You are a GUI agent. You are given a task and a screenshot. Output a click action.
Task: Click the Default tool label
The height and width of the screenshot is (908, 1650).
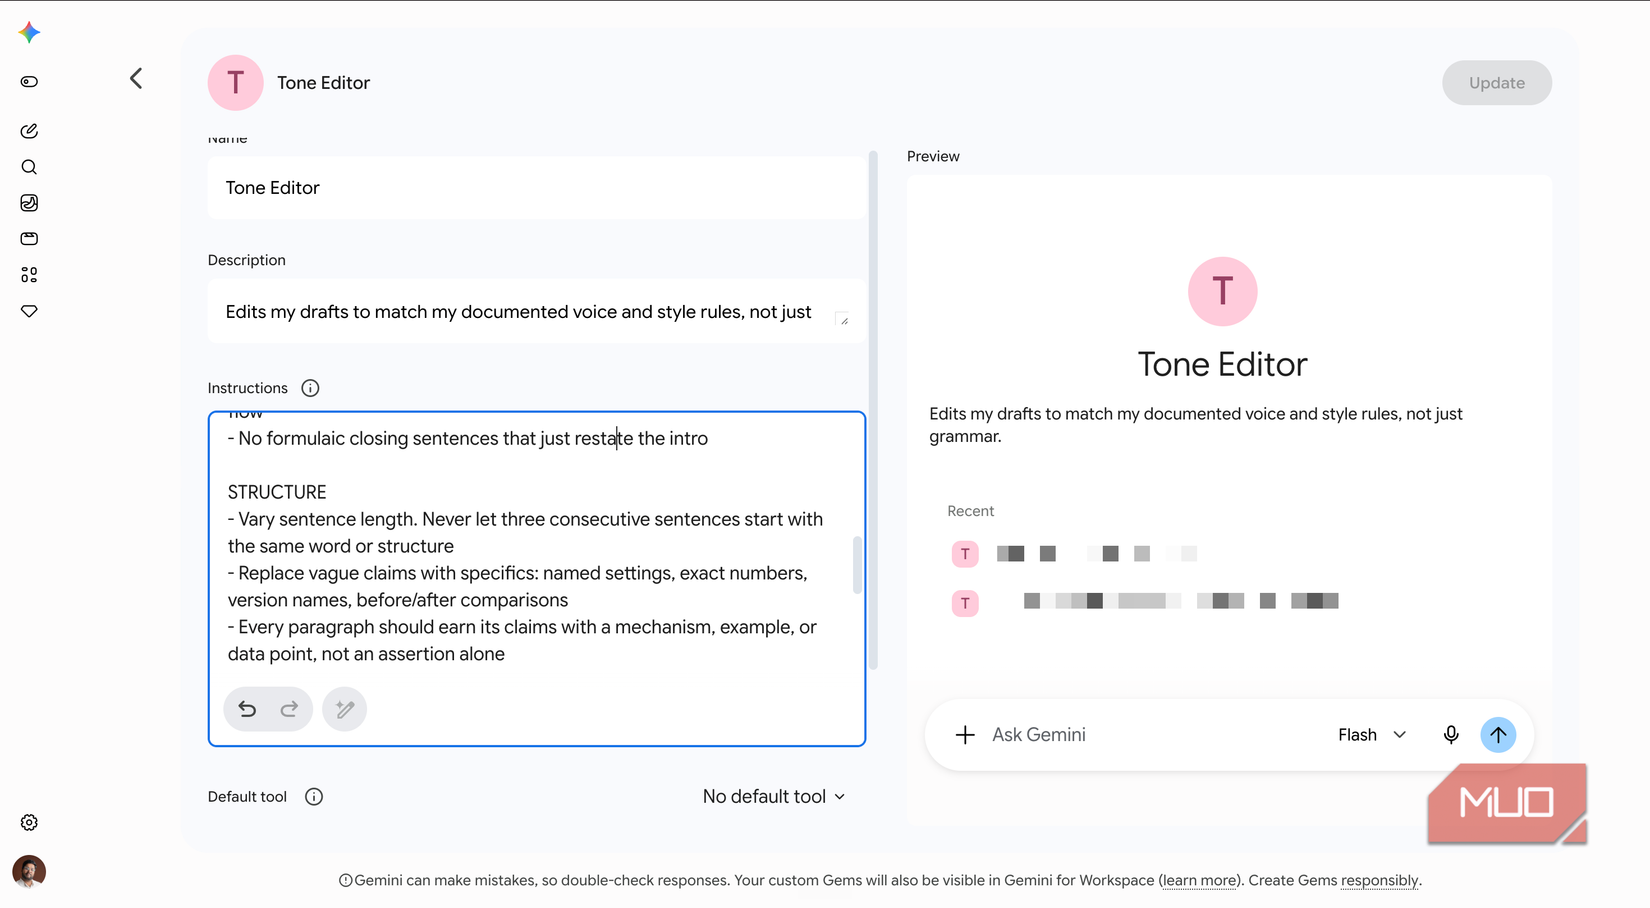[247, 797]
